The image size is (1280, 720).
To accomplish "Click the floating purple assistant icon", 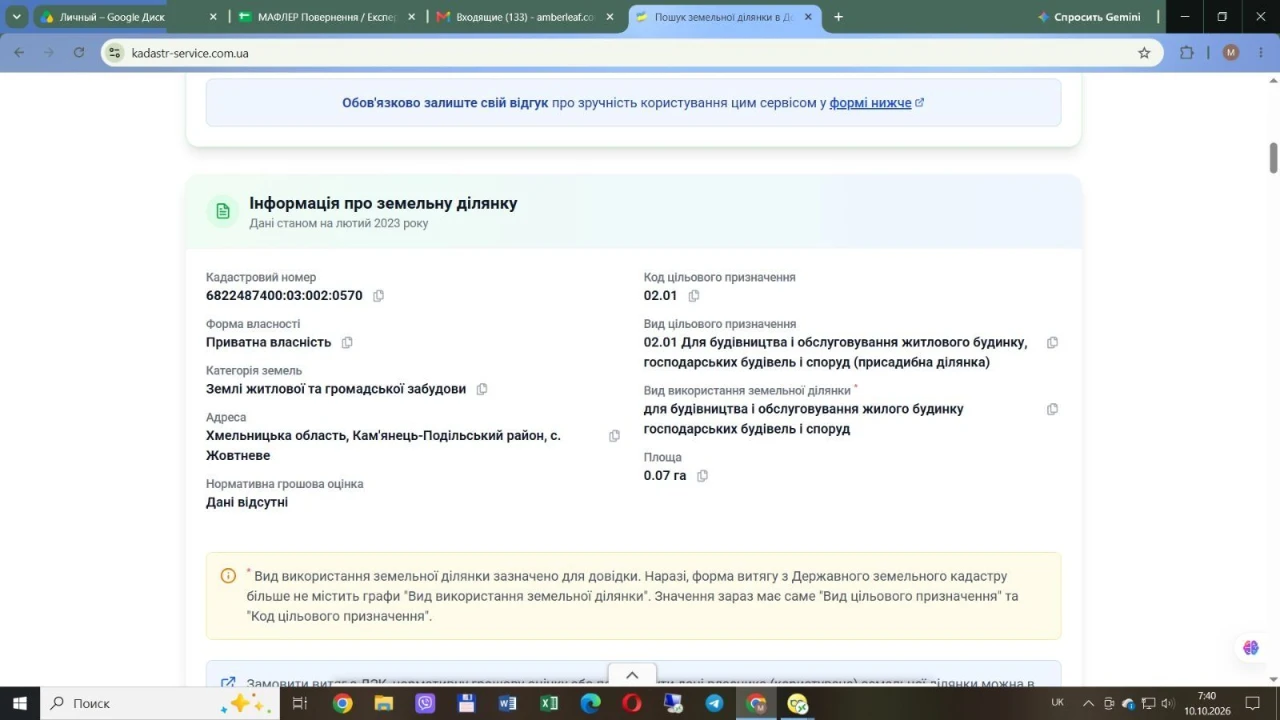I will tap(1250, 648).
